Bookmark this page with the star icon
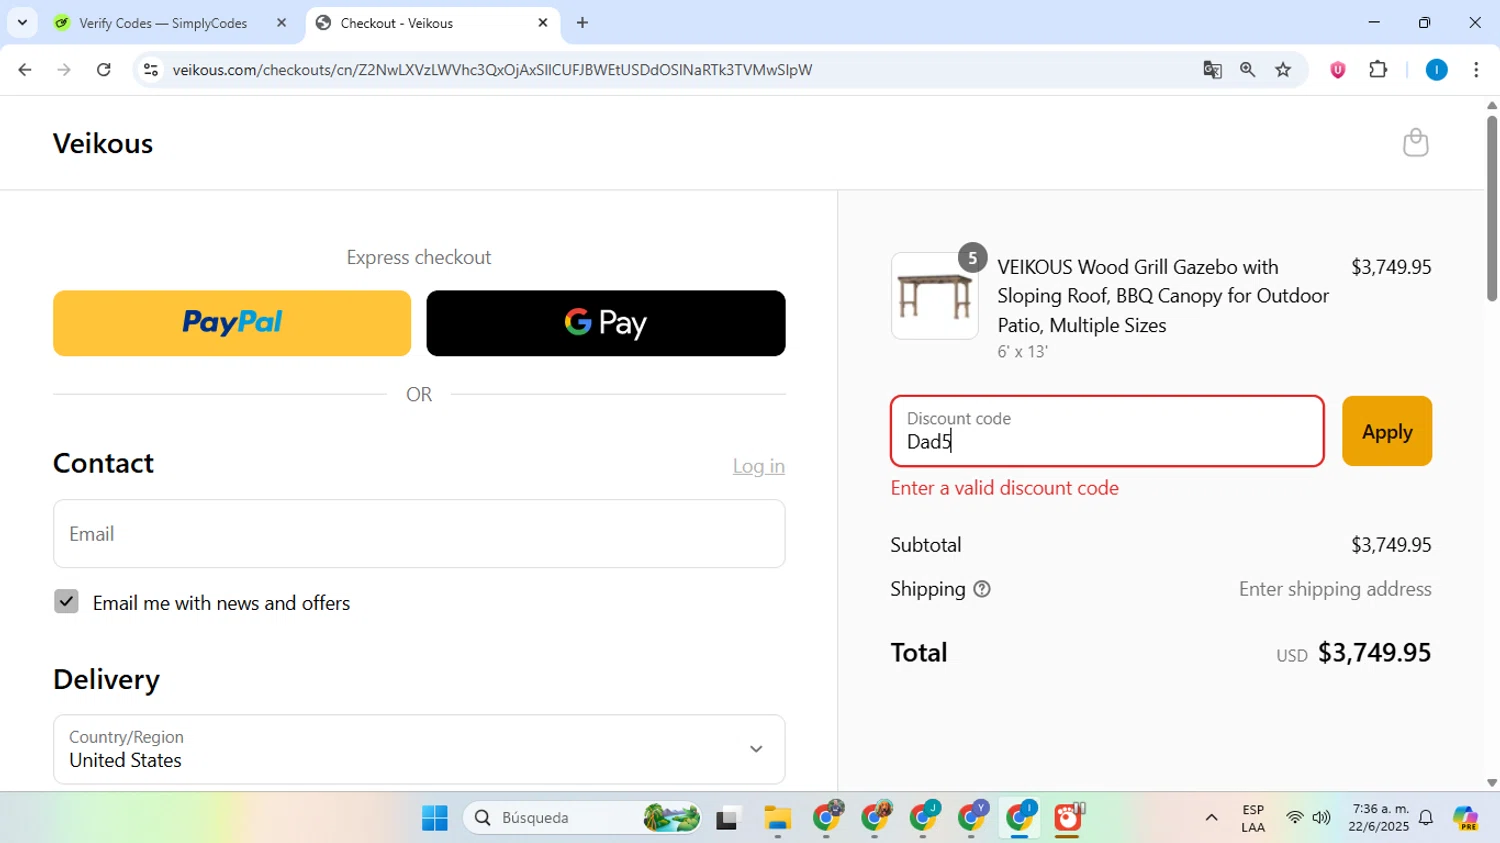The width and height of the screenshot is (1500, 843). tap(1283, 70)
